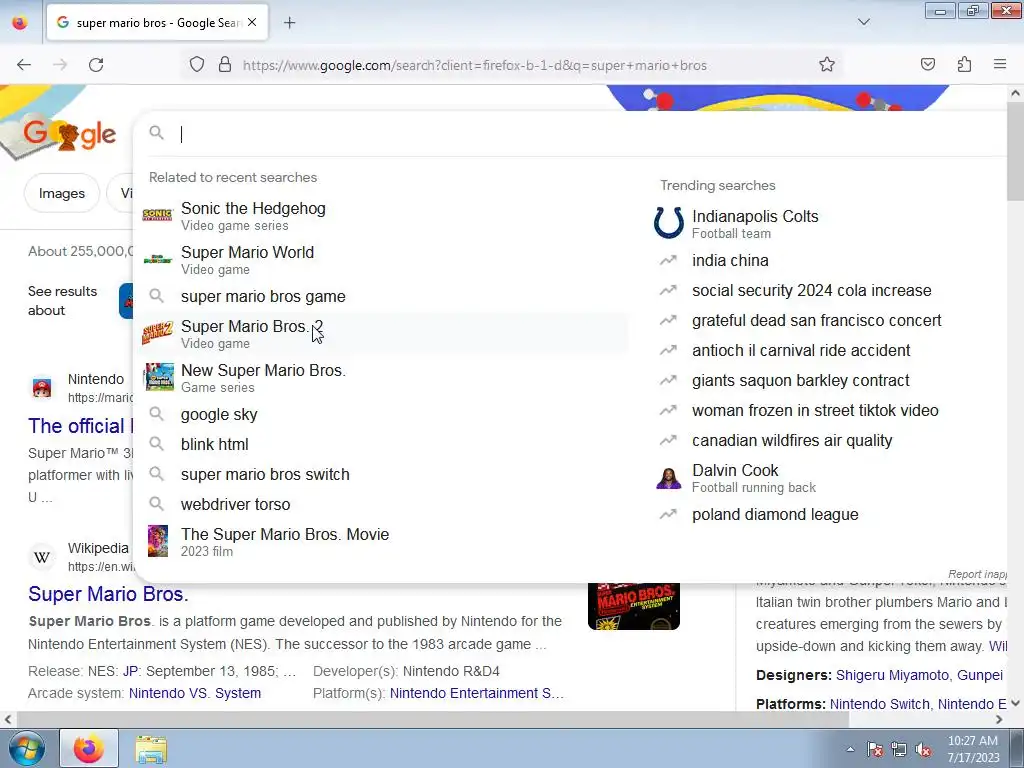This screenshot has width=1024, height=768.
Task: Bookmark this page with the star icon
Action: click(827, 65)
